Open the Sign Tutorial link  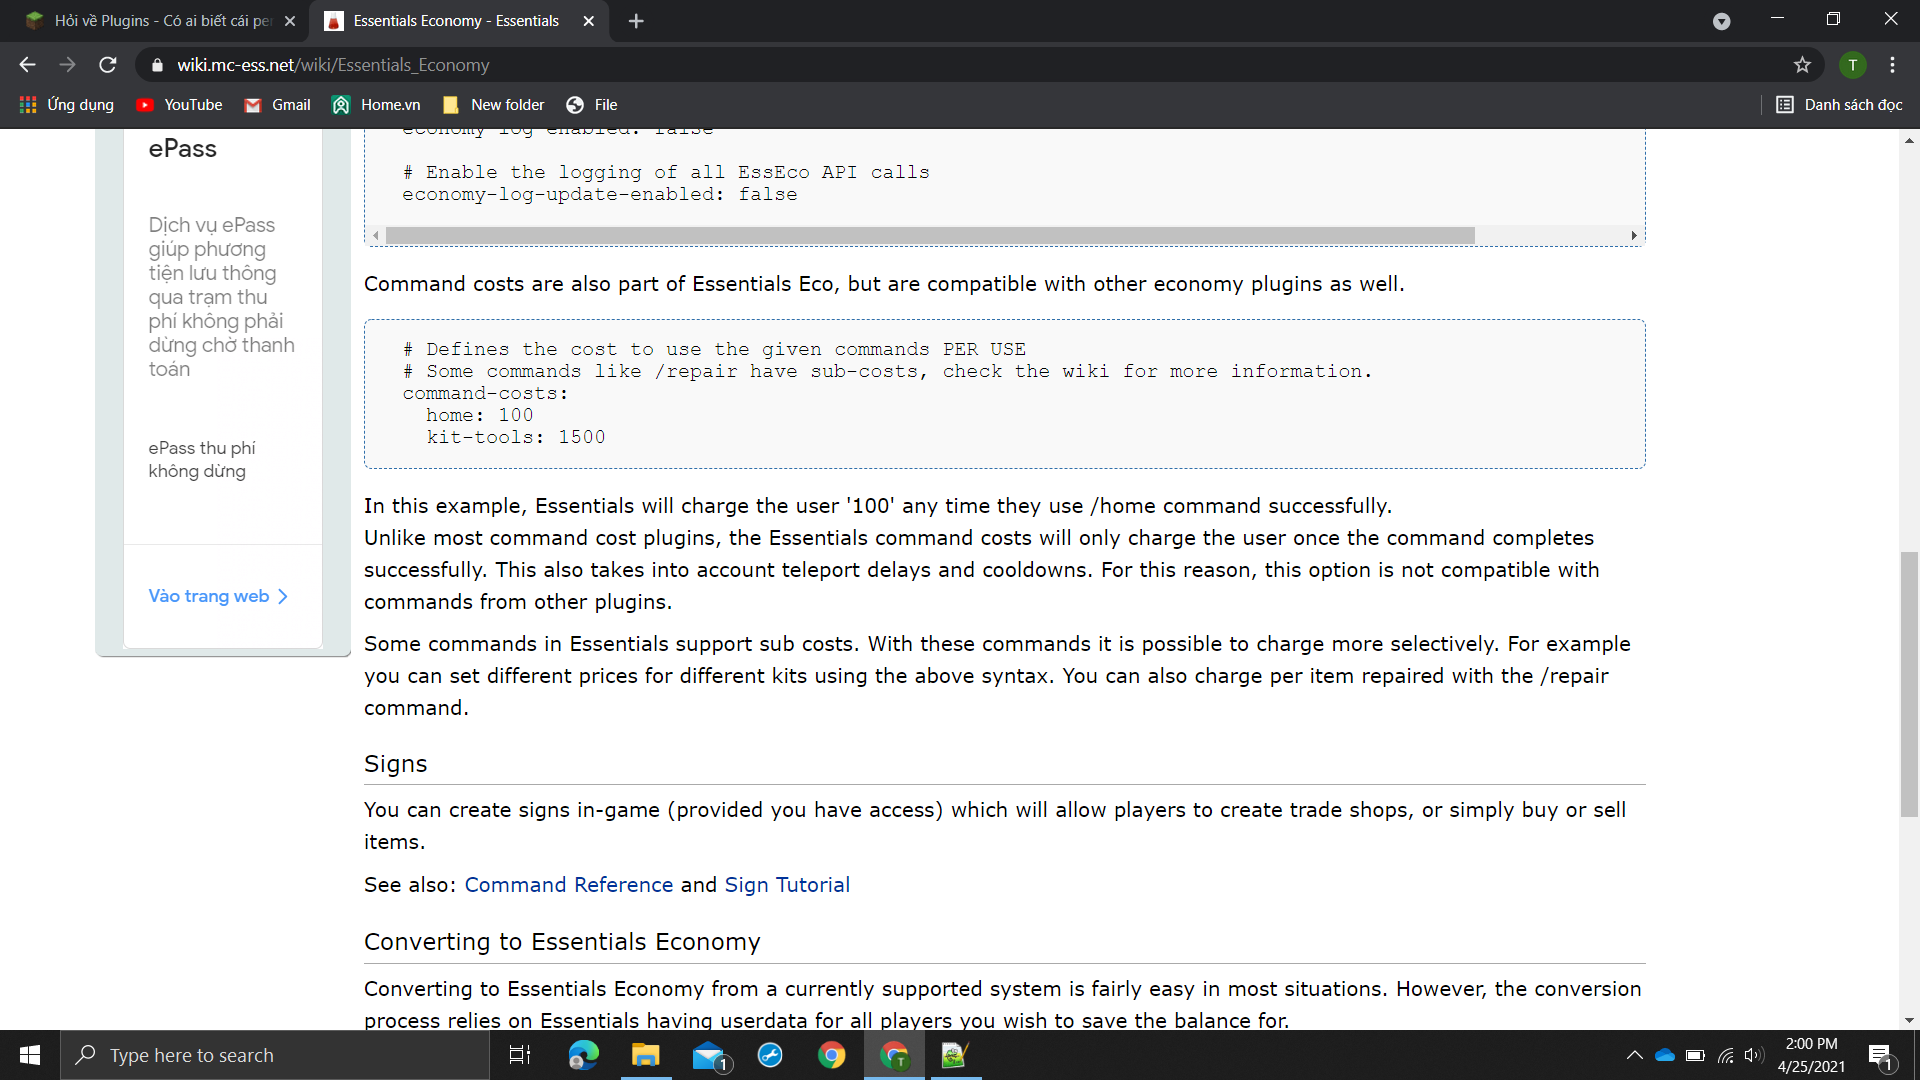pos(787,885)
